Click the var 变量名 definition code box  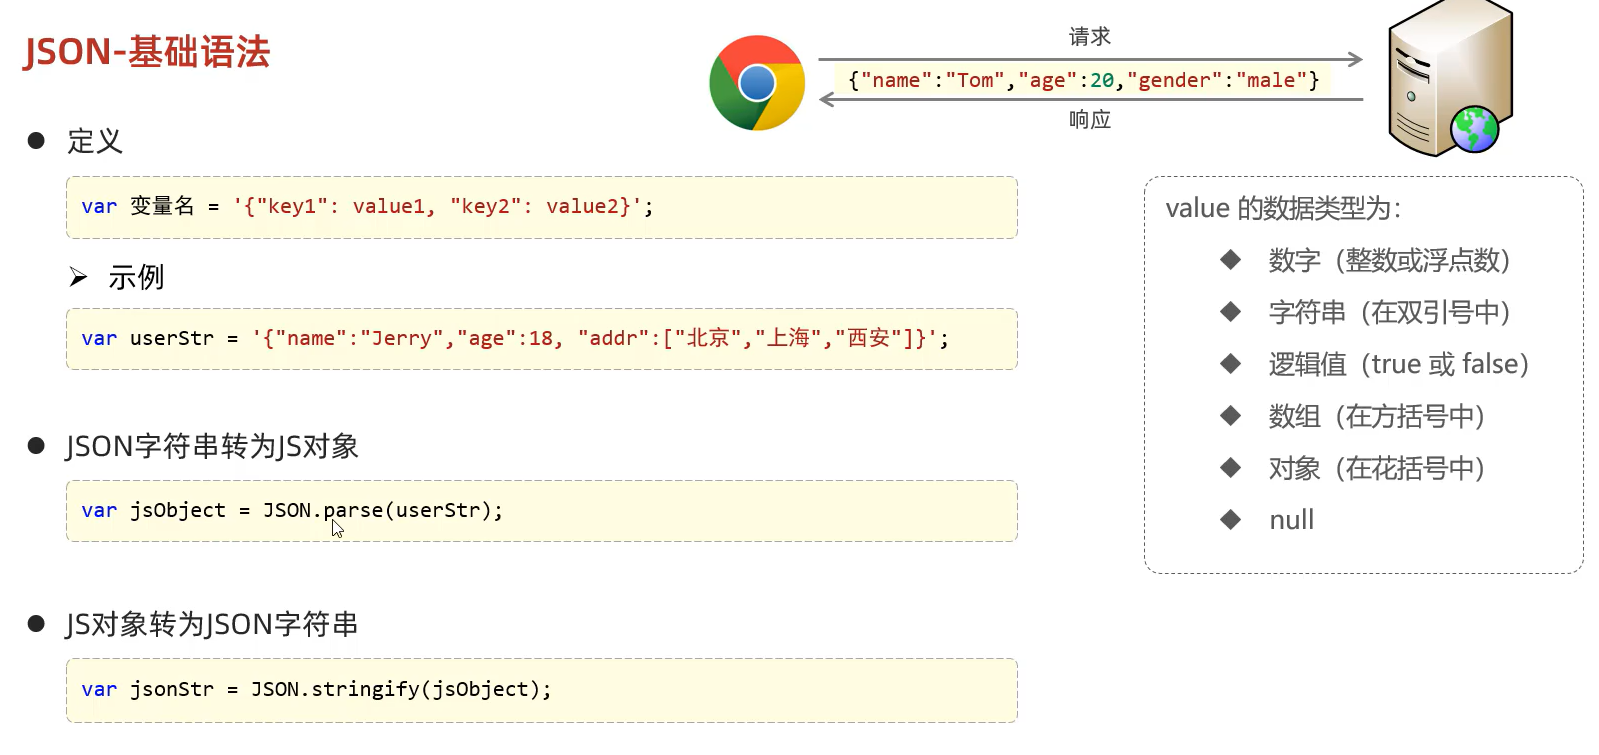[541, 207]
